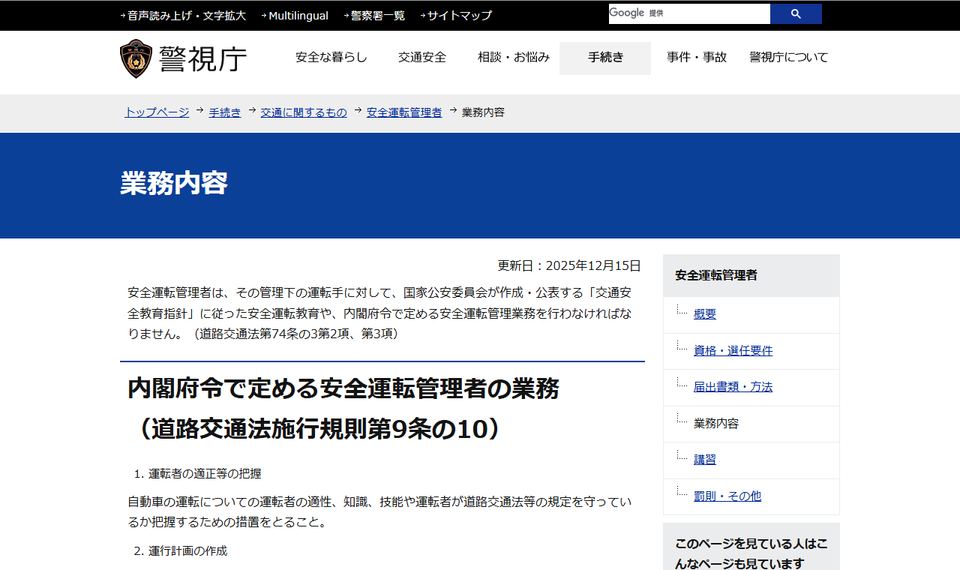Open 届出書類・方法 in sidebar
The image size is (960, 570).
pos(733,387)
